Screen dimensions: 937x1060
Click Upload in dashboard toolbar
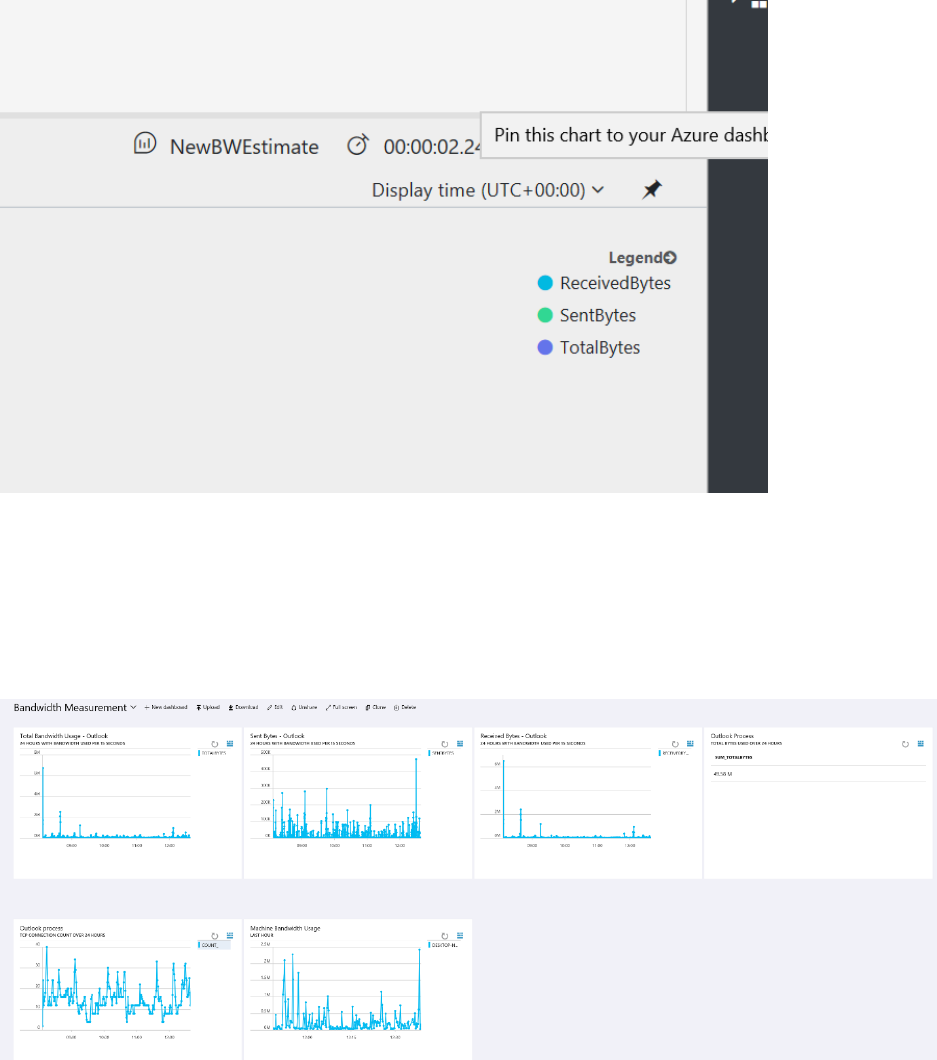[x=208, y=707]
